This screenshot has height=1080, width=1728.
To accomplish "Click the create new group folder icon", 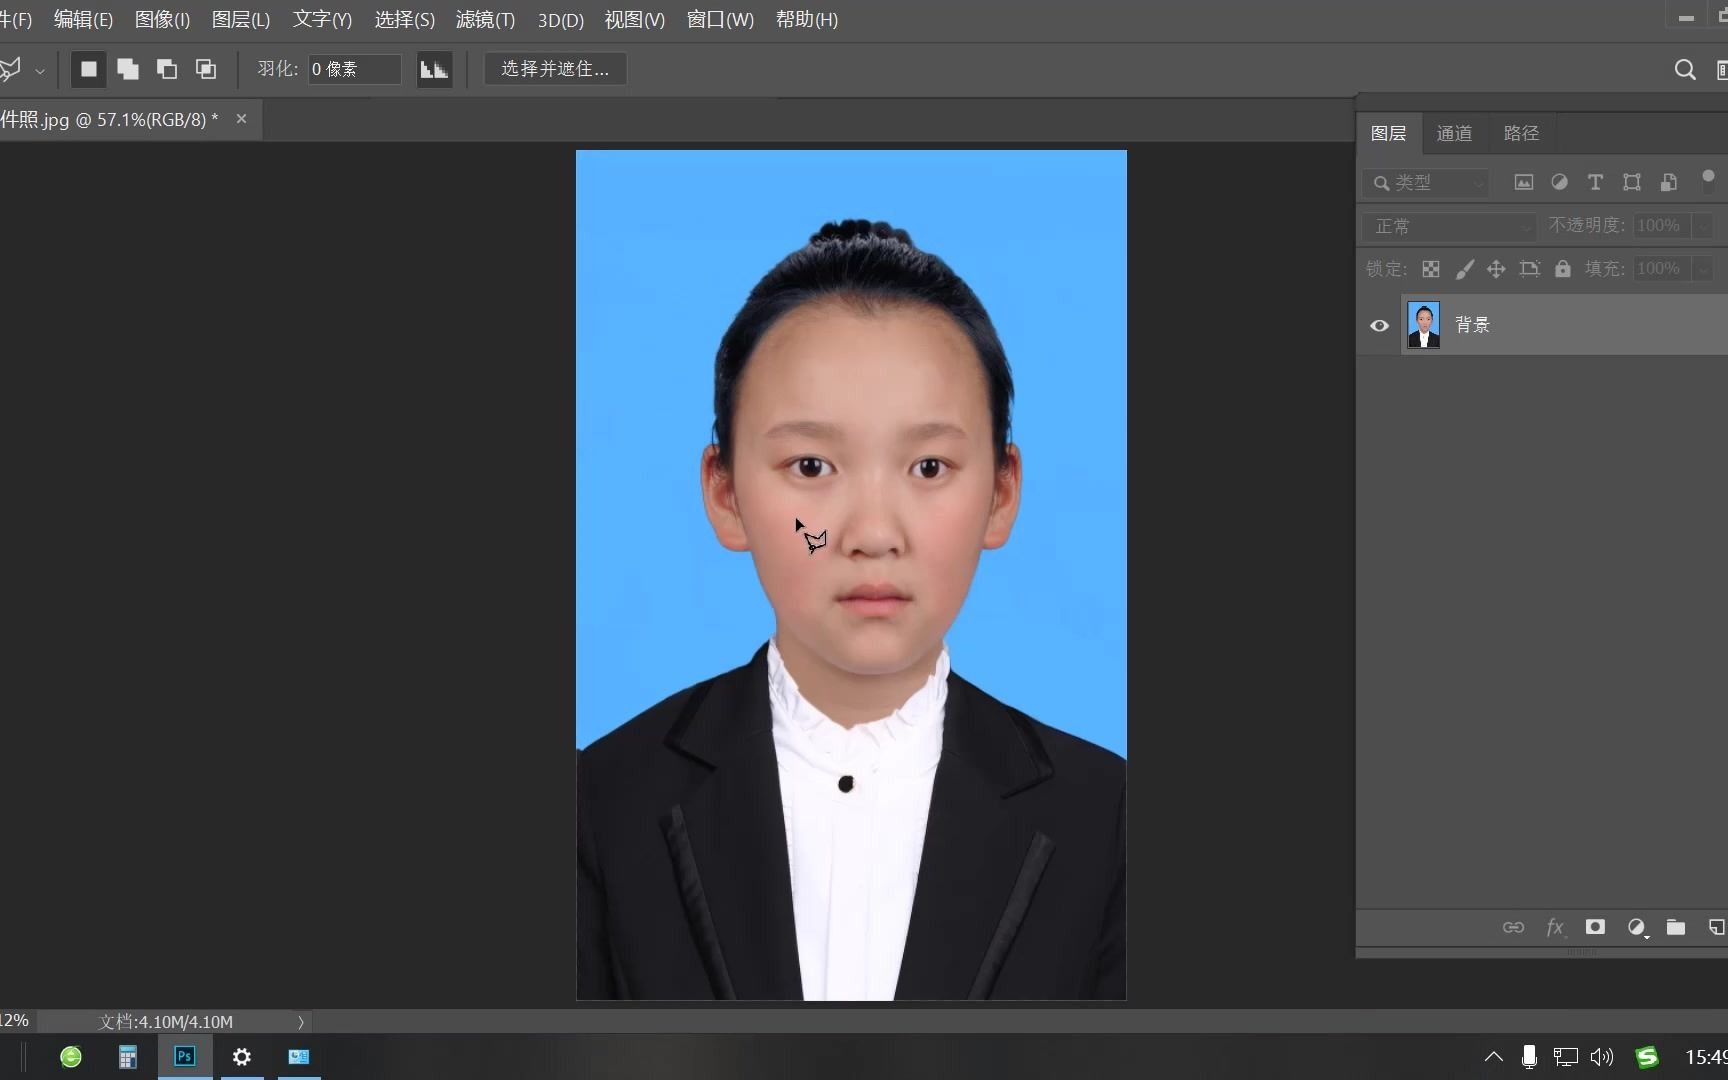I will click(1676, 928).
